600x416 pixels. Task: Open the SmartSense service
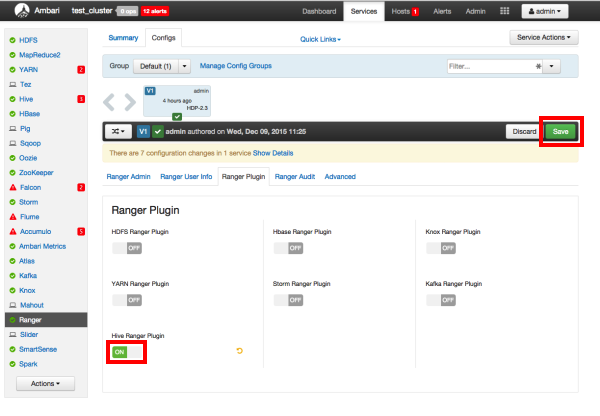38,349
